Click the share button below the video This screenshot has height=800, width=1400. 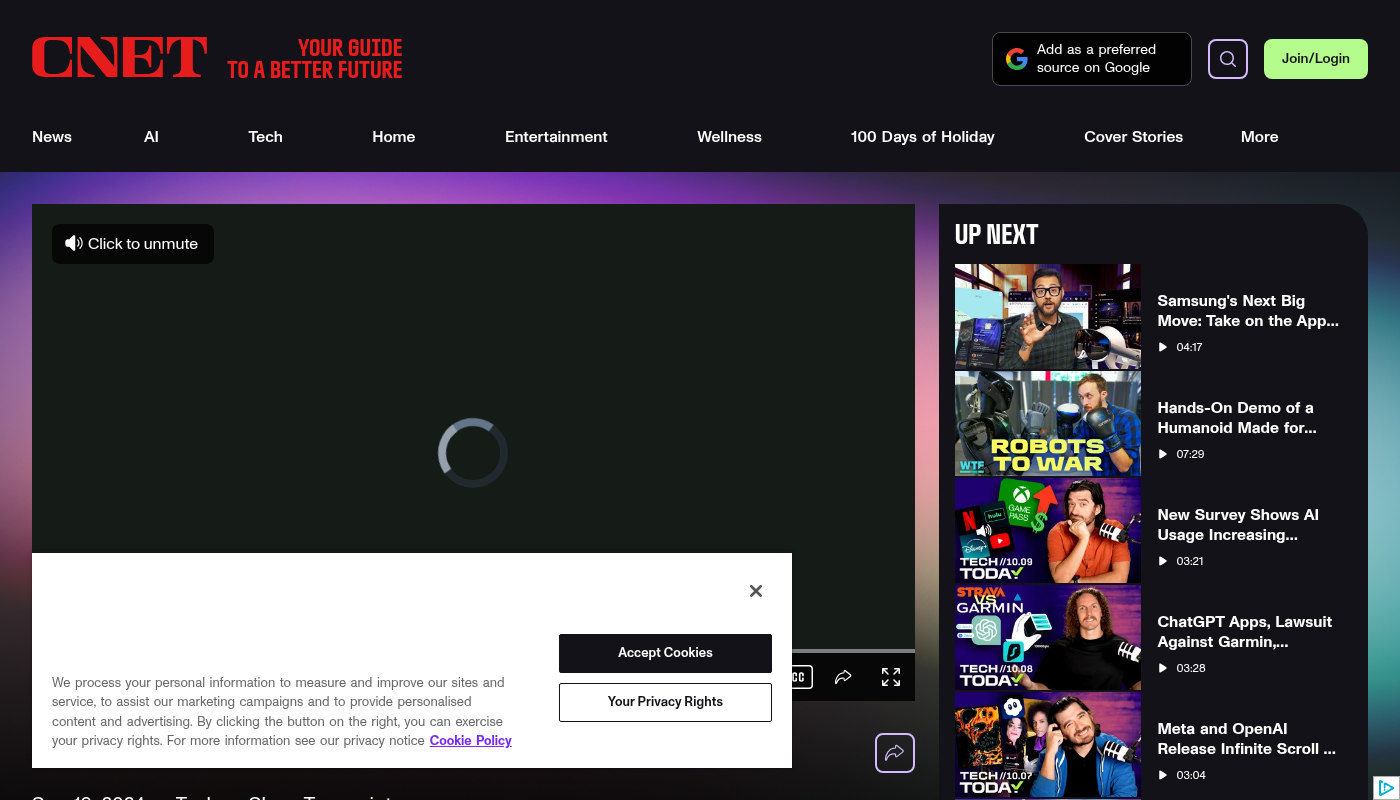894,753
